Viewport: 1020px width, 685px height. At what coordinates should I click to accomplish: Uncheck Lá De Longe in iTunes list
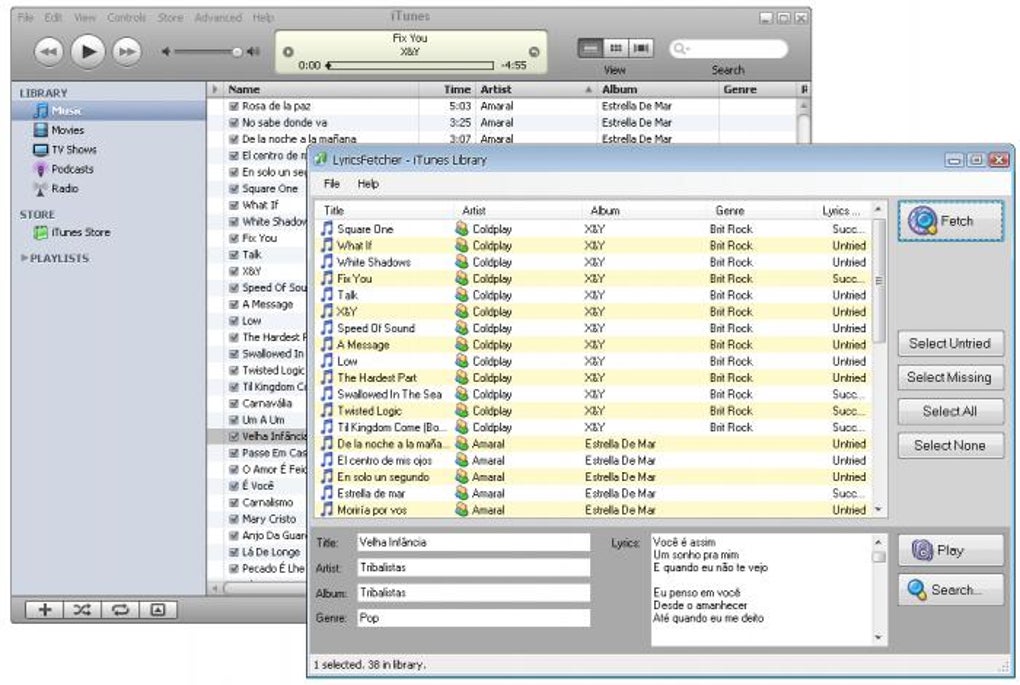(x=234, y=552)
